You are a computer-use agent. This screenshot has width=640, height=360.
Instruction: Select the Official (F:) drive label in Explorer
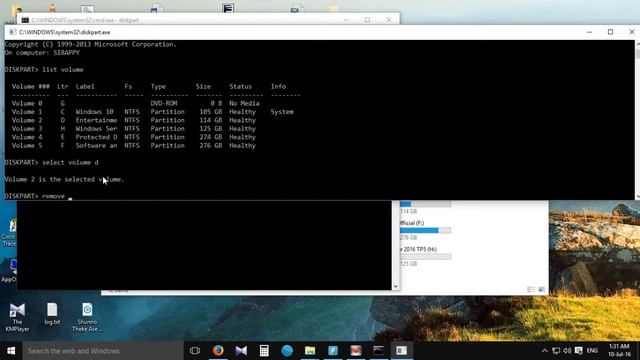[x=412, y=223]
